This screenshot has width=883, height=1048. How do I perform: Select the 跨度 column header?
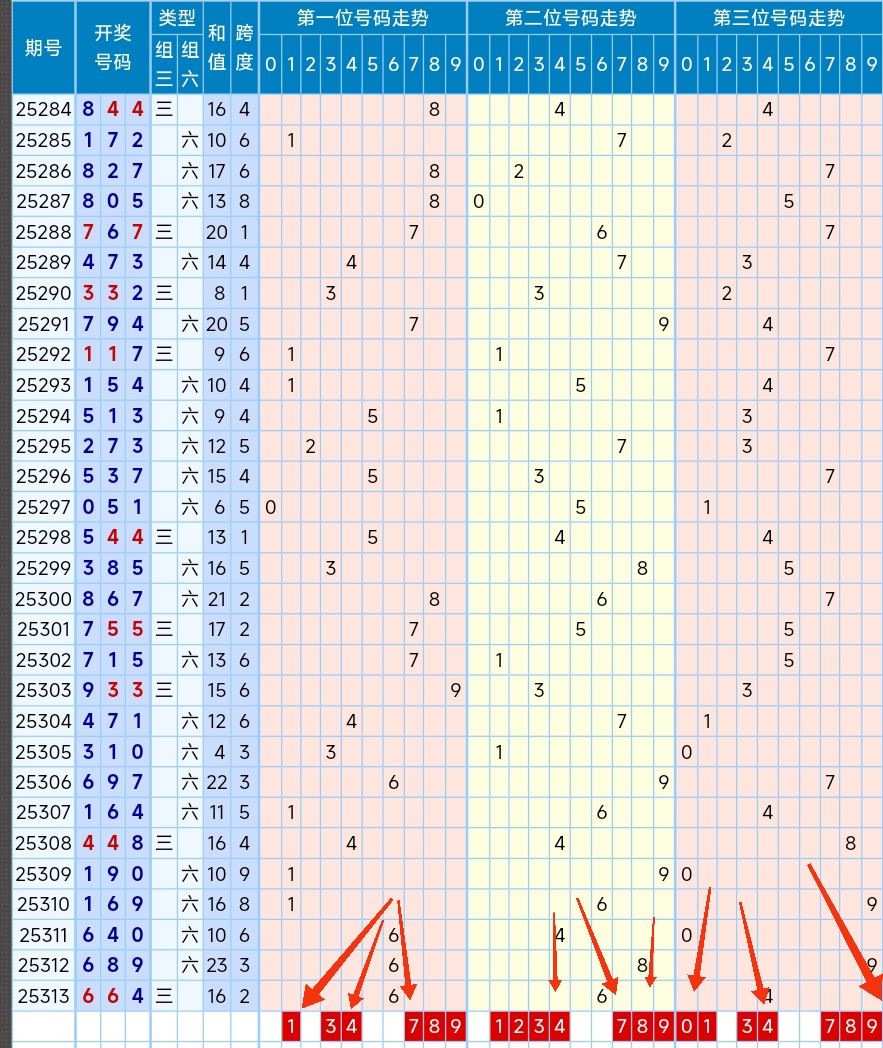(x=244, y=47)
